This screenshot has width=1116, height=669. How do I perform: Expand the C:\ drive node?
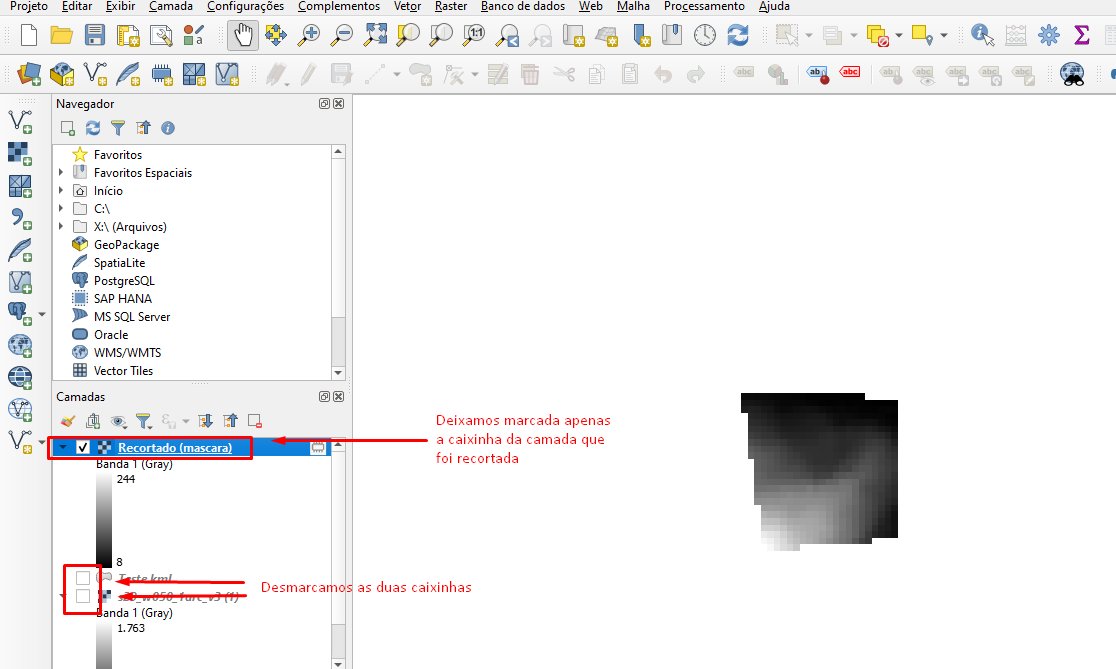(61, 209)
